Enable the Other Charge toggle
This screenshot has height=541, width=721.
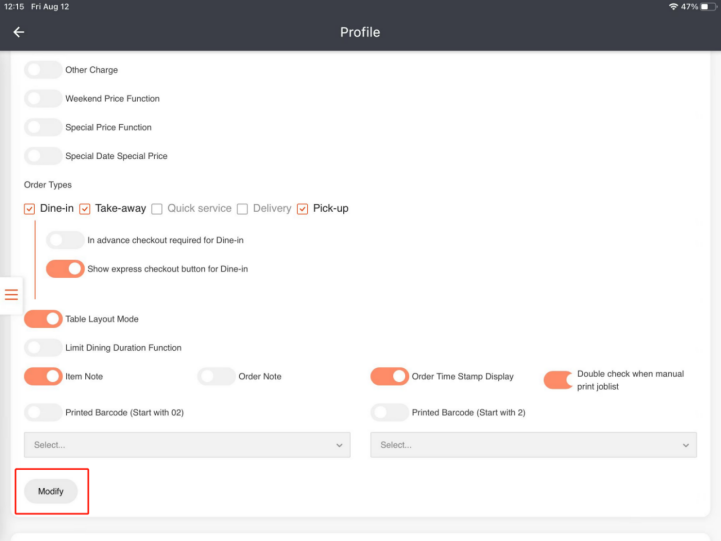tap(43, 70)
